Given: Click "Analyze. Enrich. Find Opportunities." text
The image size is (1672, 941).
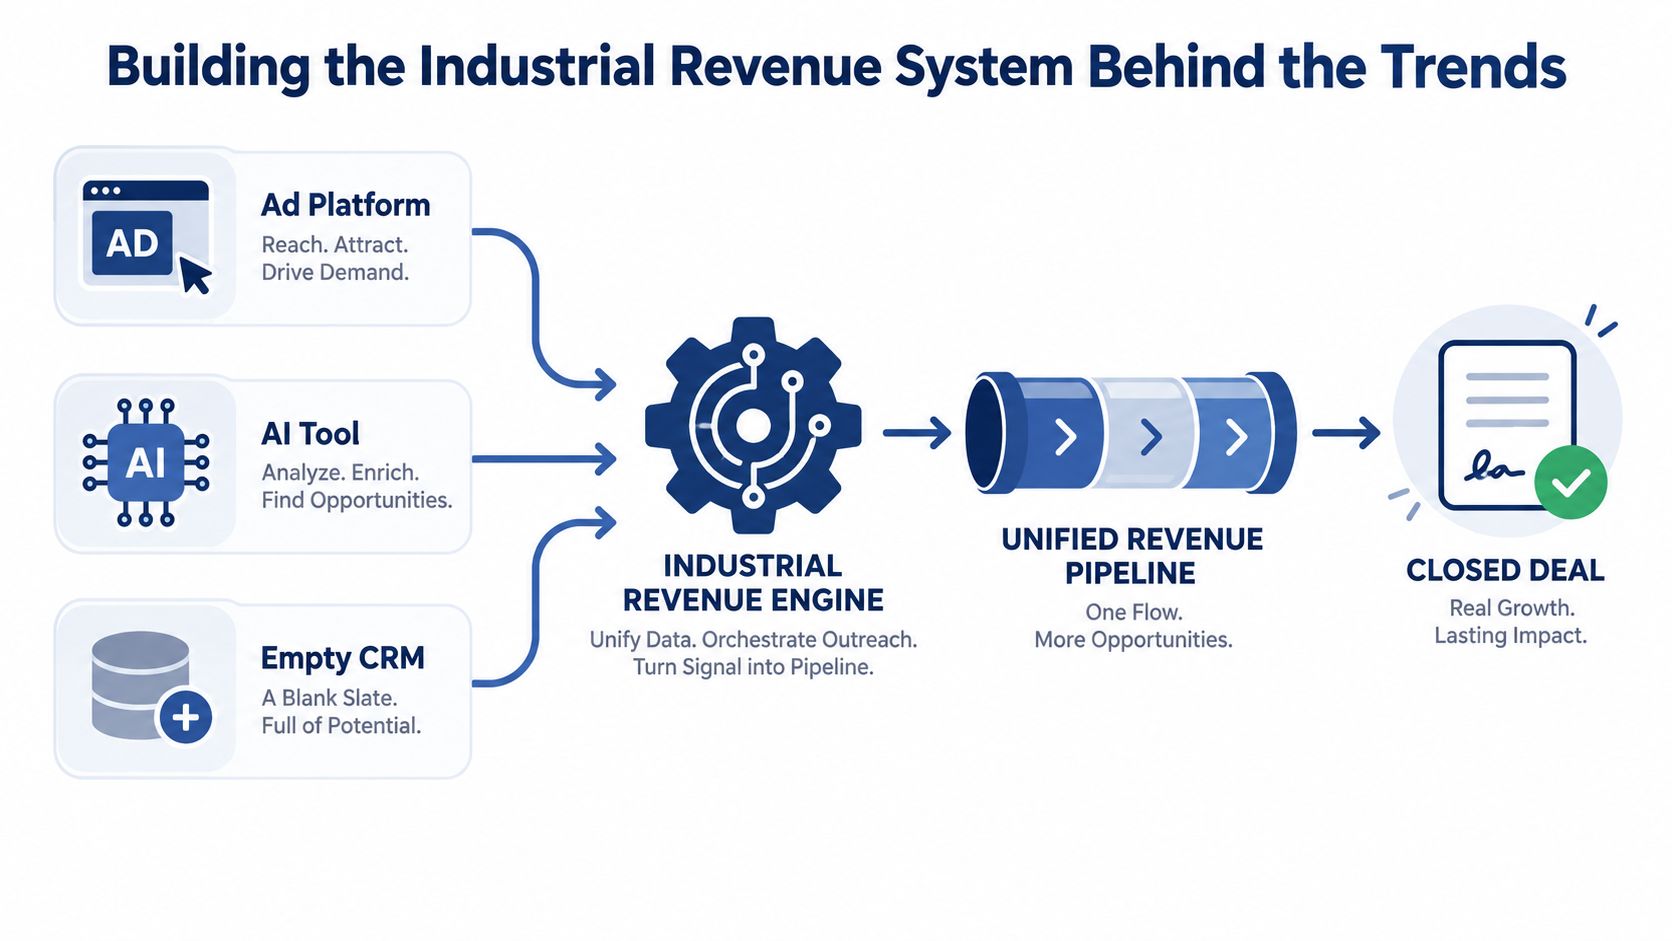Looking at the screenshot, I should pos(357,486).
